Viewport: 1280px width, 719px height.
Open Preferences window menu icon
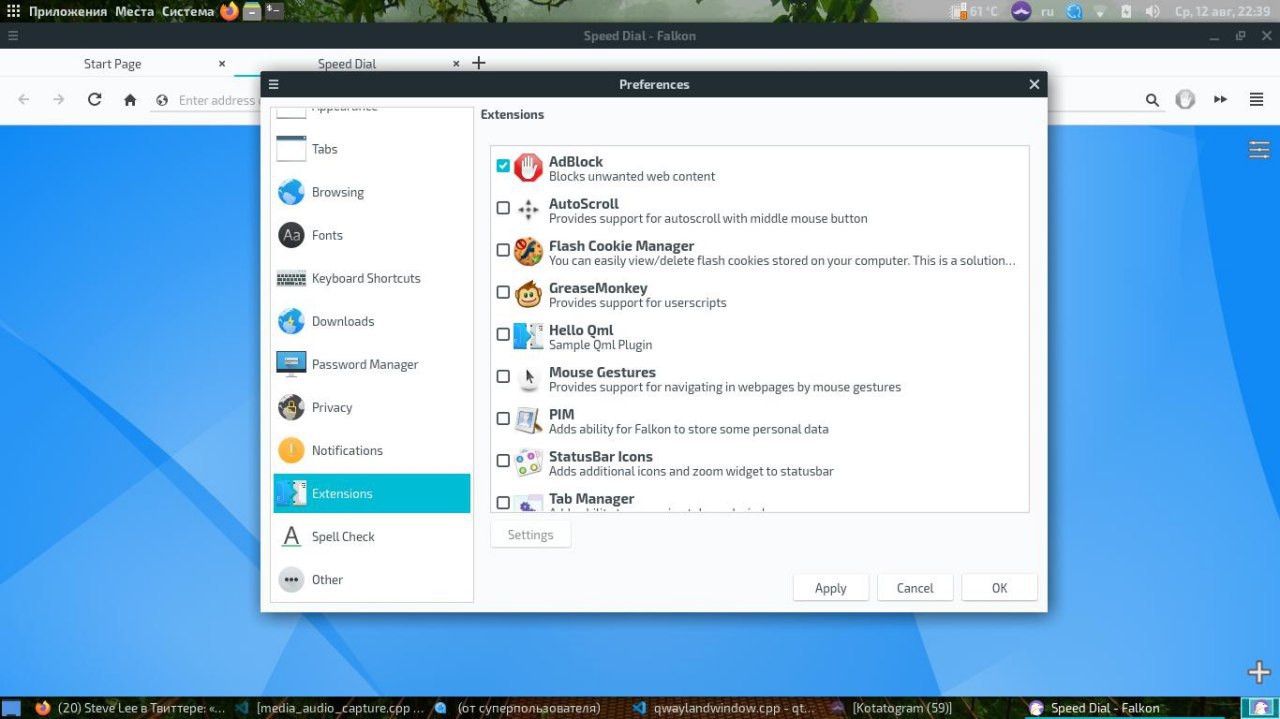(x=273, y=84)
